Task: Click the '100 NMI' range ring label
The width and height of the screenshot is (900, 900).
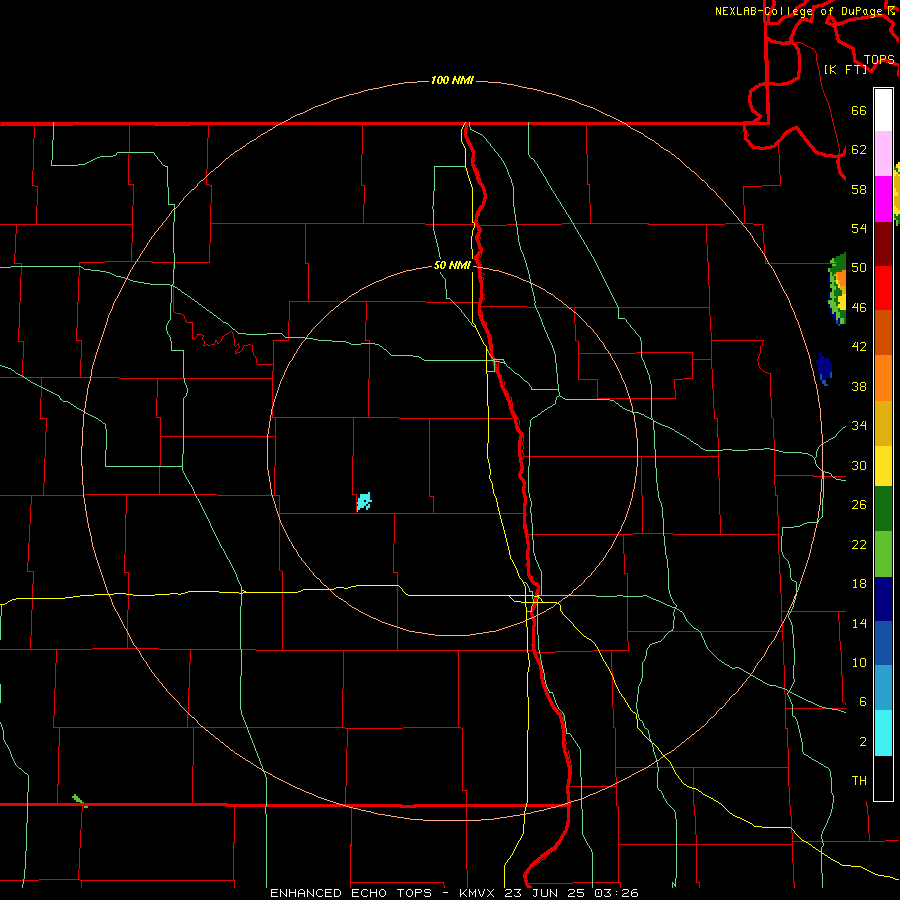Action: [x=452, y=80]
